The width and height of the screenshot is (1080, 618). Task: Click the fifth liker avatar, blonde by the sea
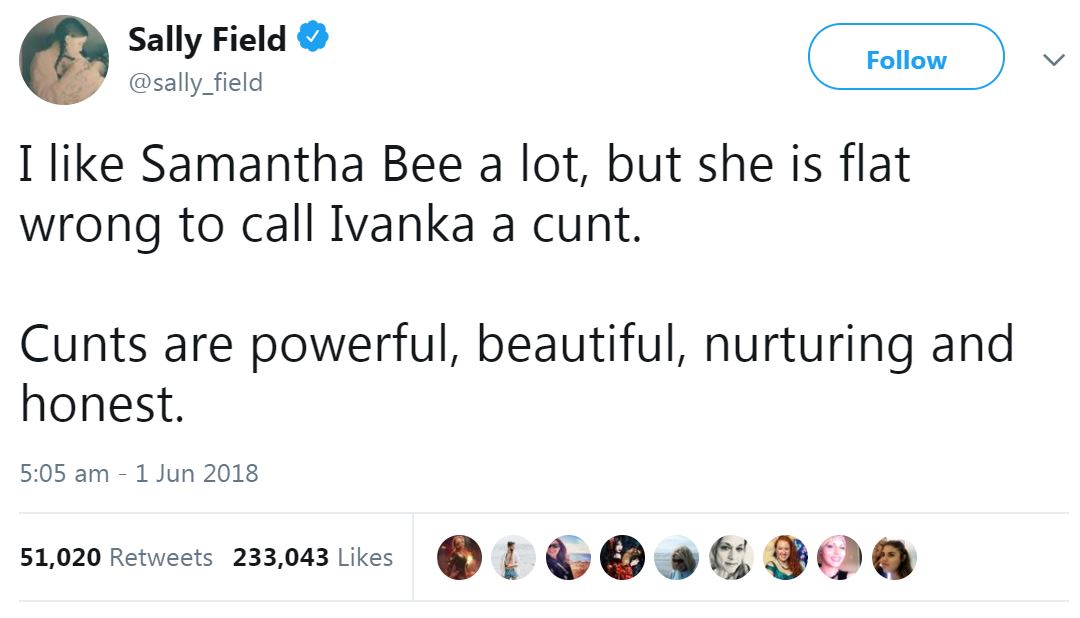[x=676, y=558]
